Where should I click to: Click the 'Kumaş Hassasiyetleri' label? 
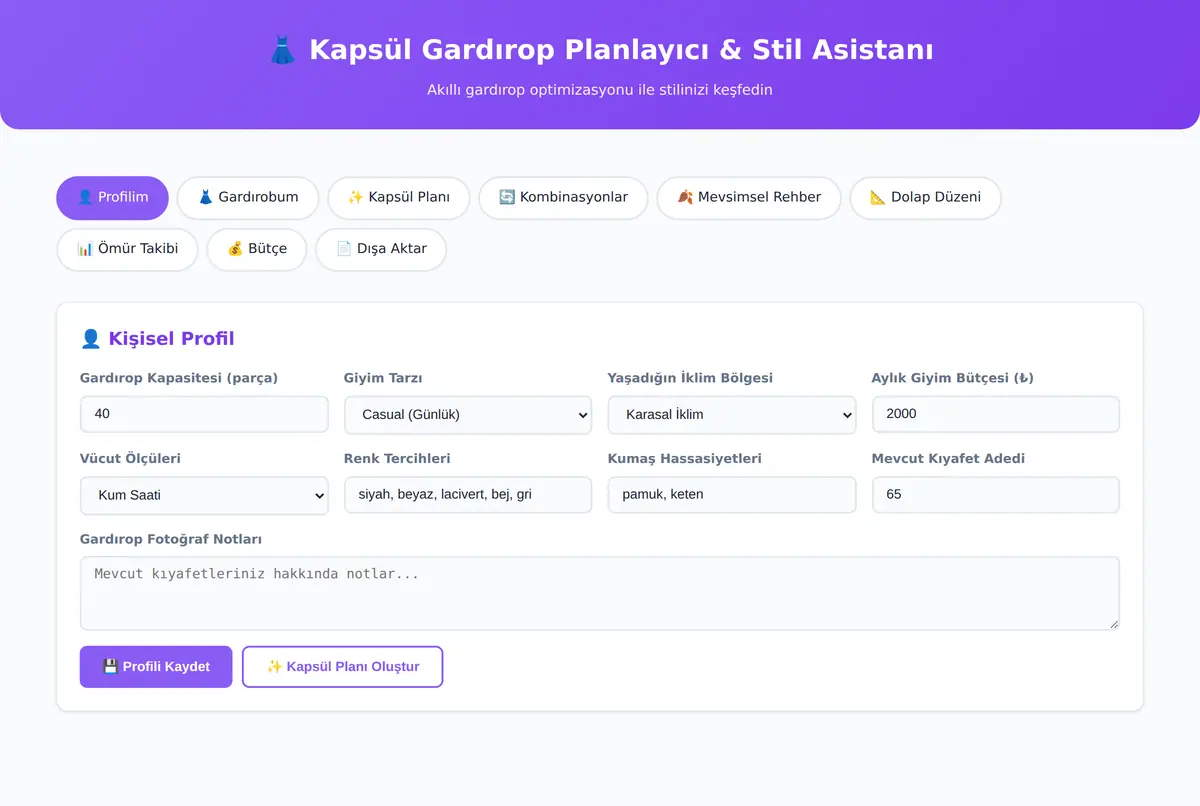coord(685,459)
